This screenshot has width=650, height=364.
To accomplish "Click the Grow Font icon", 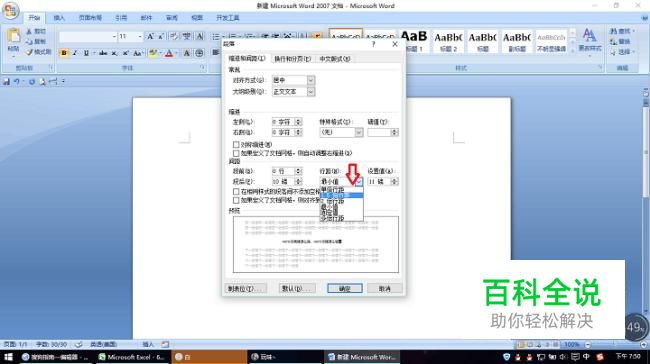I will click(150, 37).
